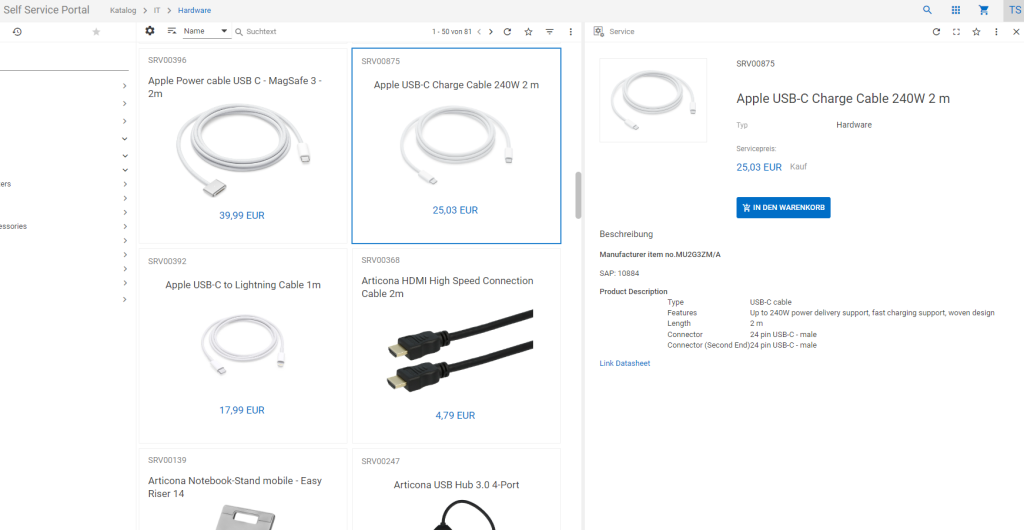This screenshot has width=1024, height=530.
Task: Click the SRV00247 service number
Action: [381, 461]
